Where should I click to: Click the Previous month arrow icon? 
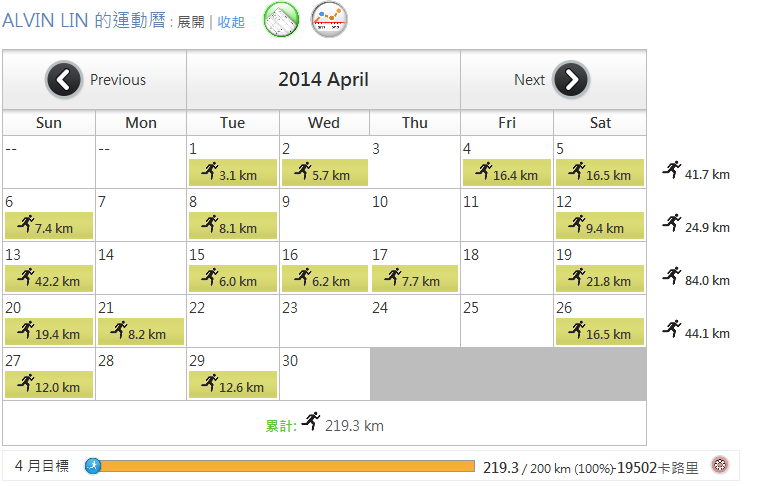click(64, 80)
